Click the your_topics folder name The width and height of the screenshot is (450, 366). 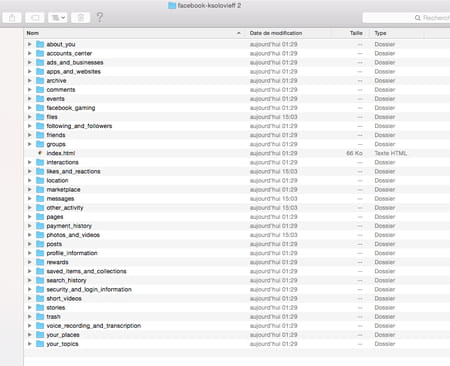point(62,344)
